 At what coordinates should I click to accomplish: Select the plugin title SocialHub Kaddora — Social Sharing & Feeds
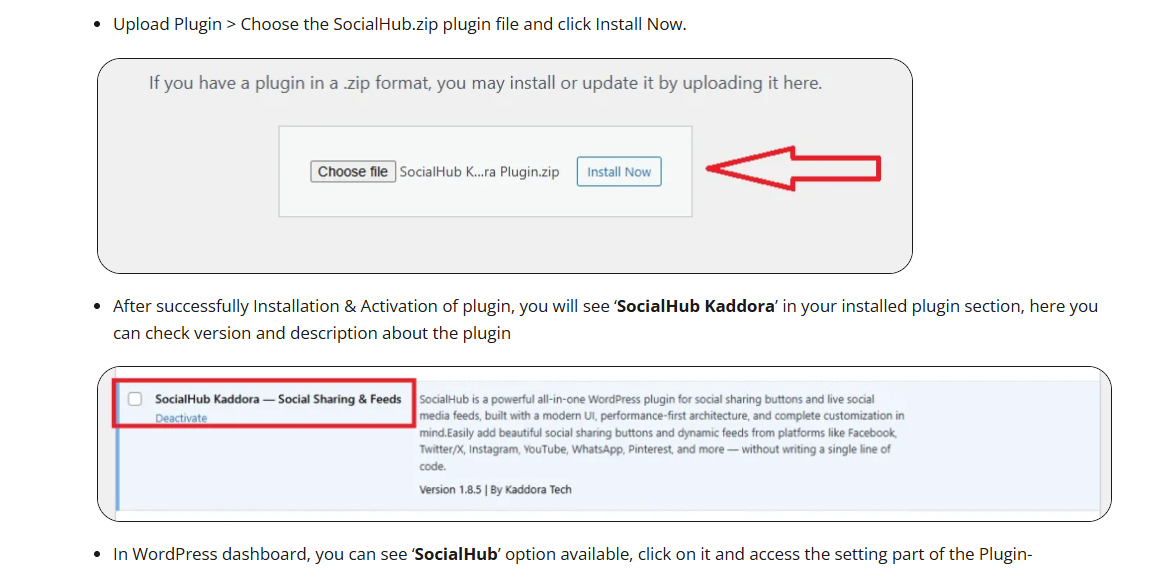point(278,399)
